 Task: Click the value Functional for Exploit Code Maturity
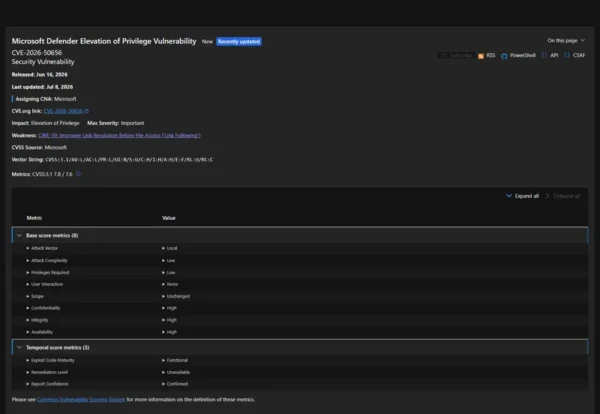click(177, 360)
